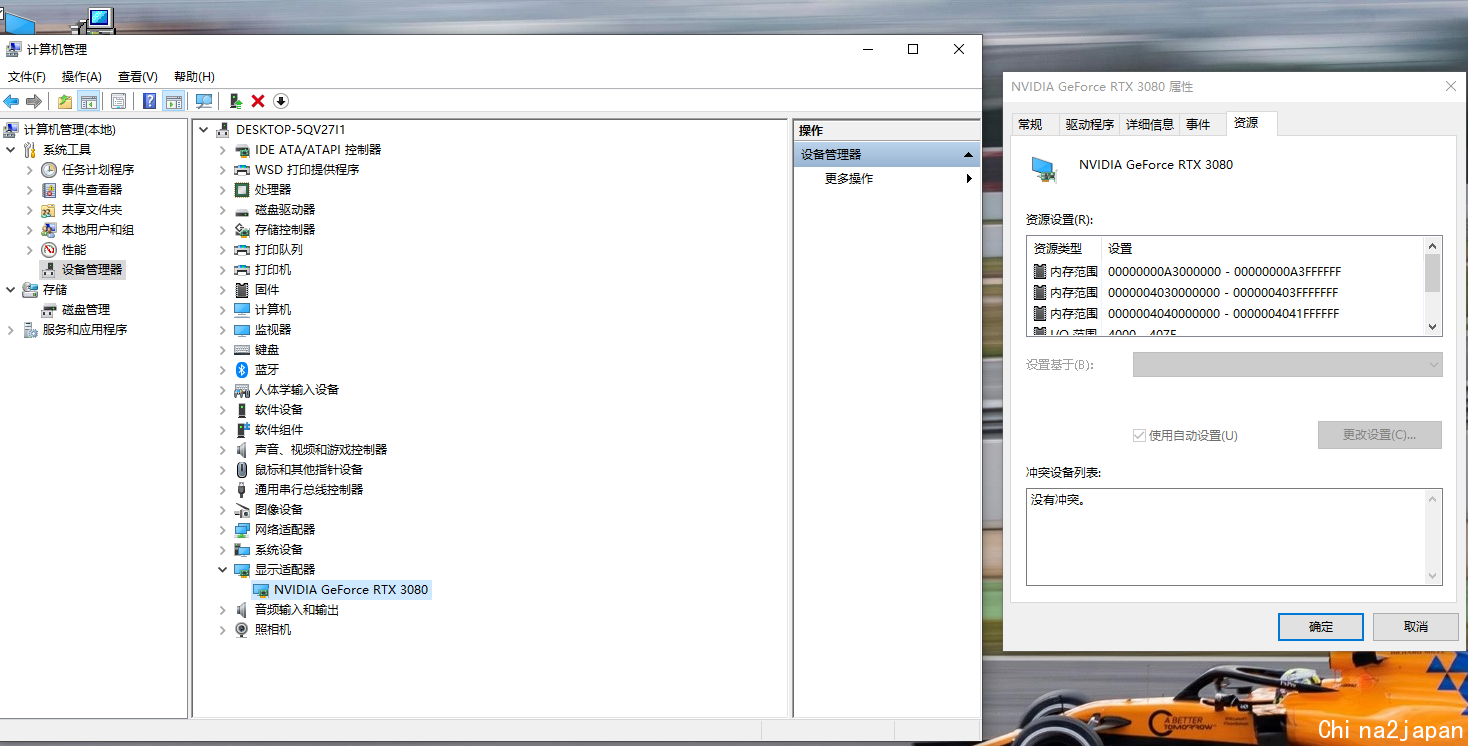Select the 声音、视频和游戏控制器 category
The image size is (1468, 746).
[x=321, y=450]
